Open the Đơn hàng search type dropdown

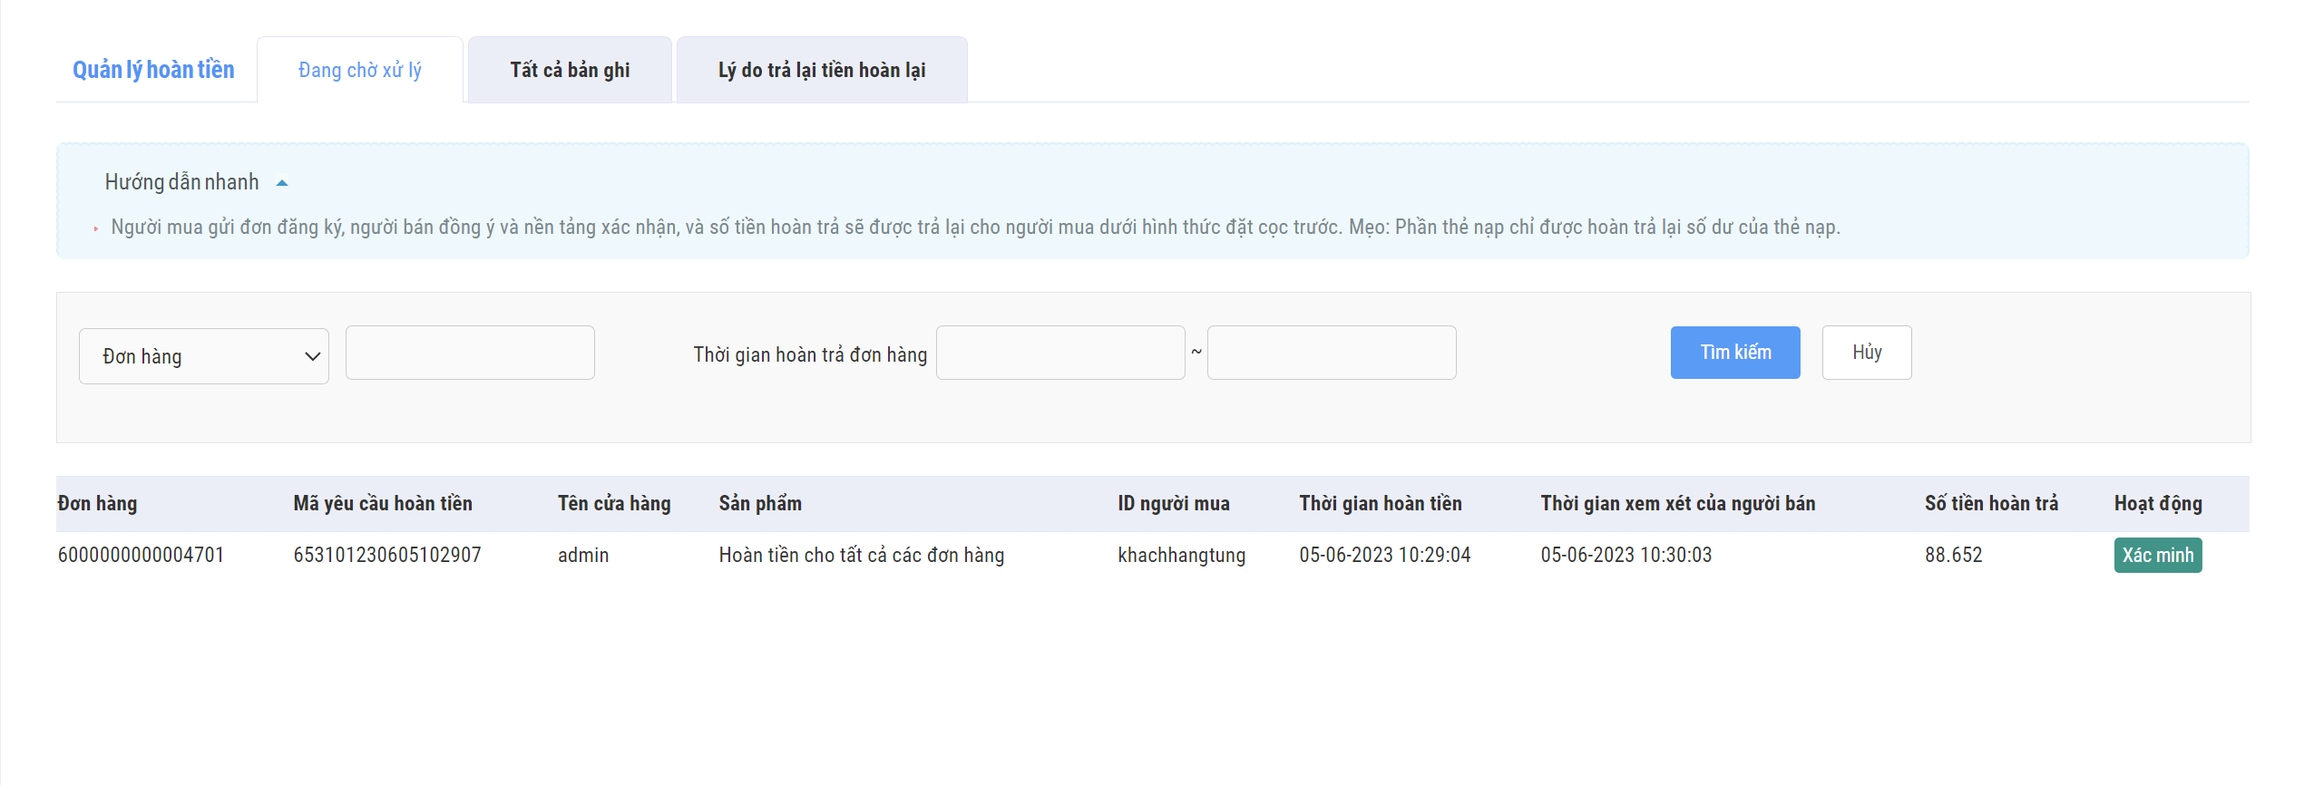[x=204, y=356]
